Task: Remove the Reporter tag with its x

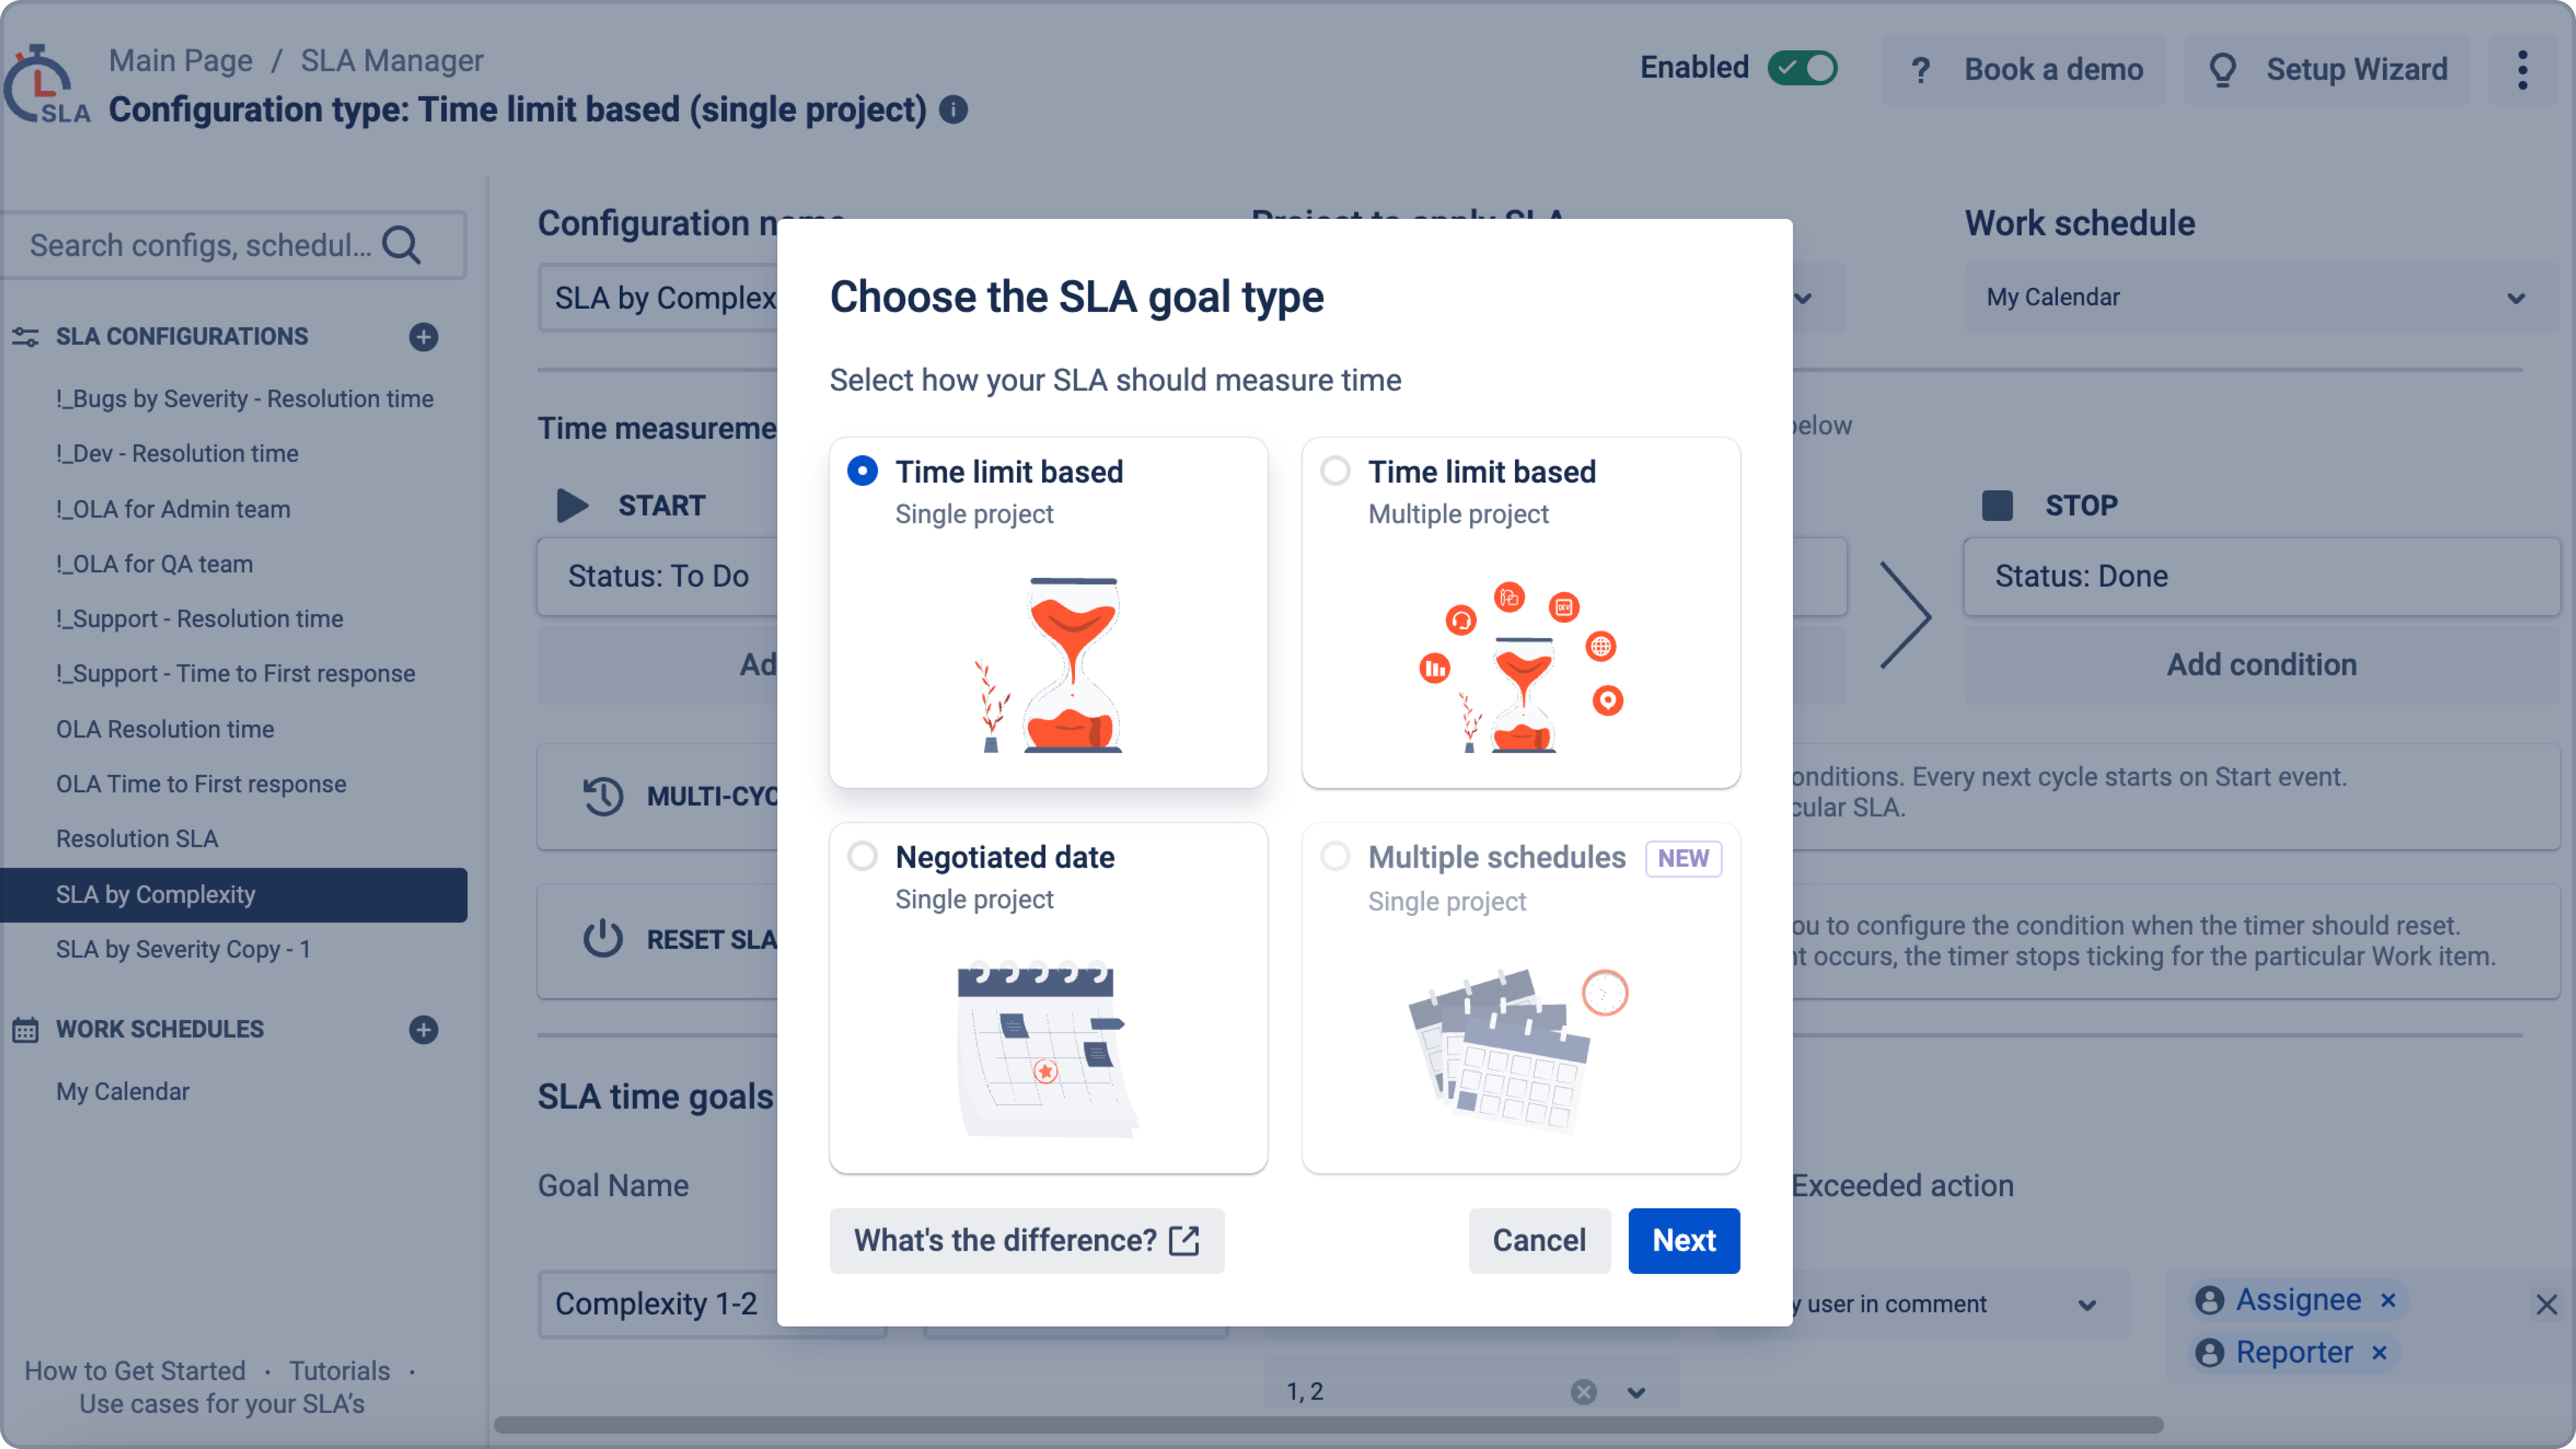Action: 2380,1353
